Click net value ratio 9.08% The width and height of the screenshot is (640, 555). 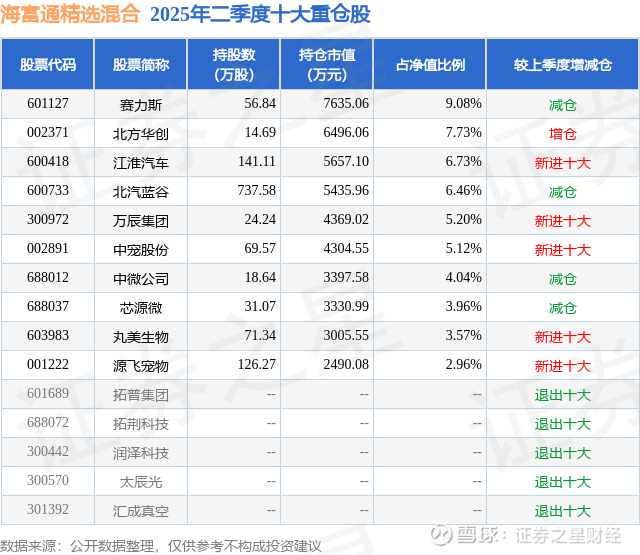point(463,104)
